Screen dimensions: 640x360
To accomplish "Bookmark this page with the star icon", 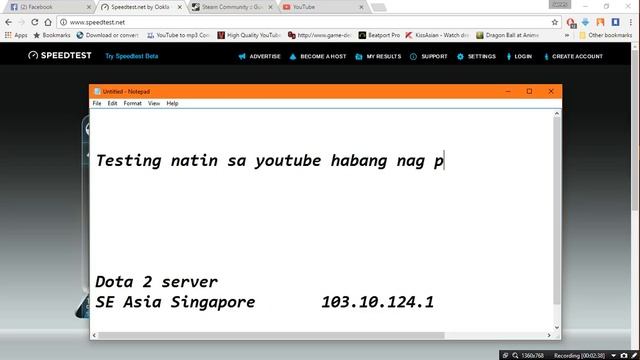I will pyautogui.click(x=554, y=22).
